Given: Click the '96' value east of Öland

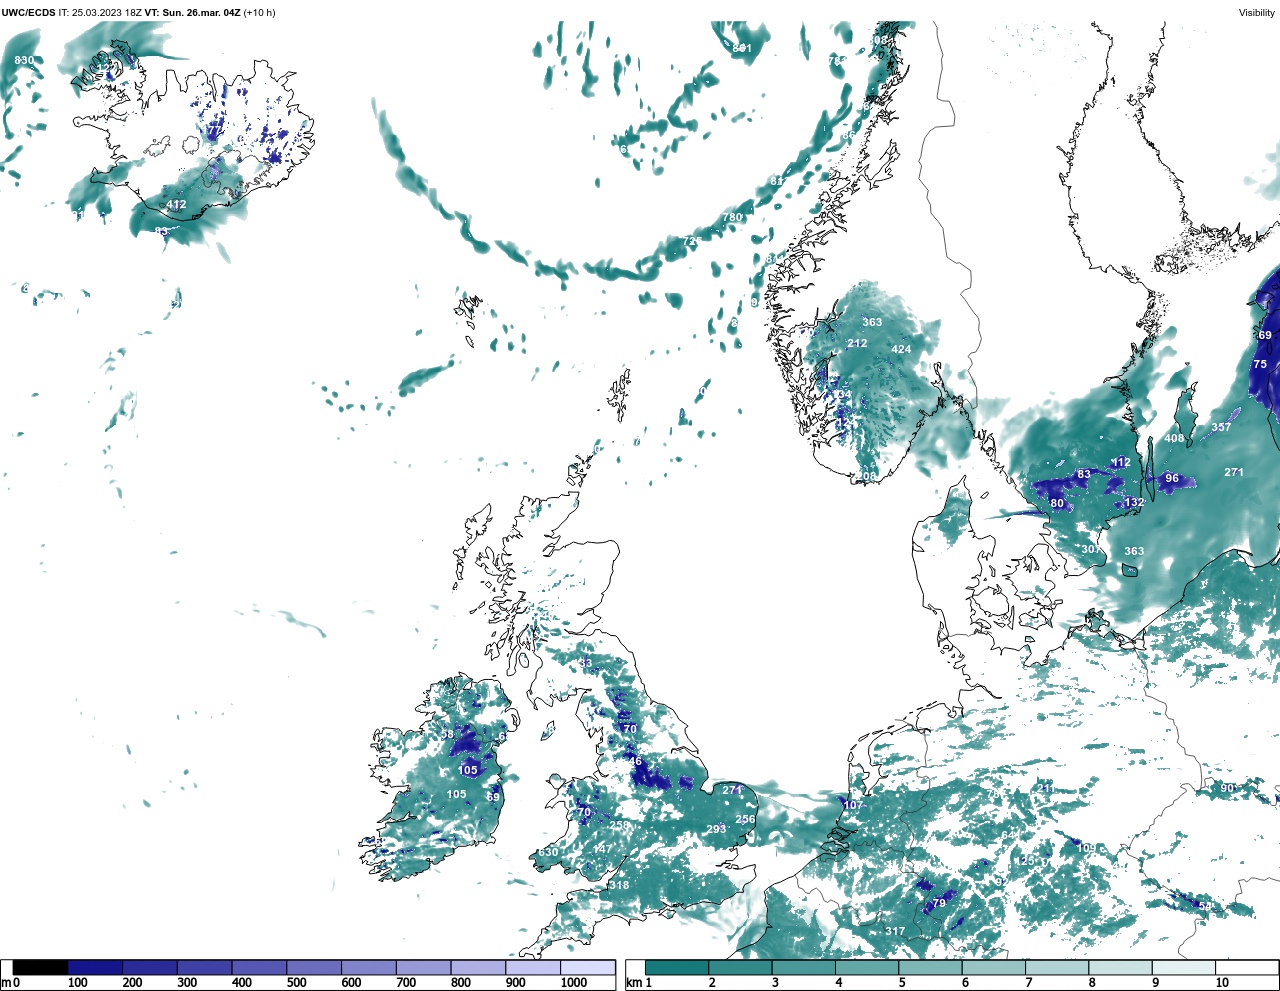Looking at the screenshot, I should click(1172, 478).
